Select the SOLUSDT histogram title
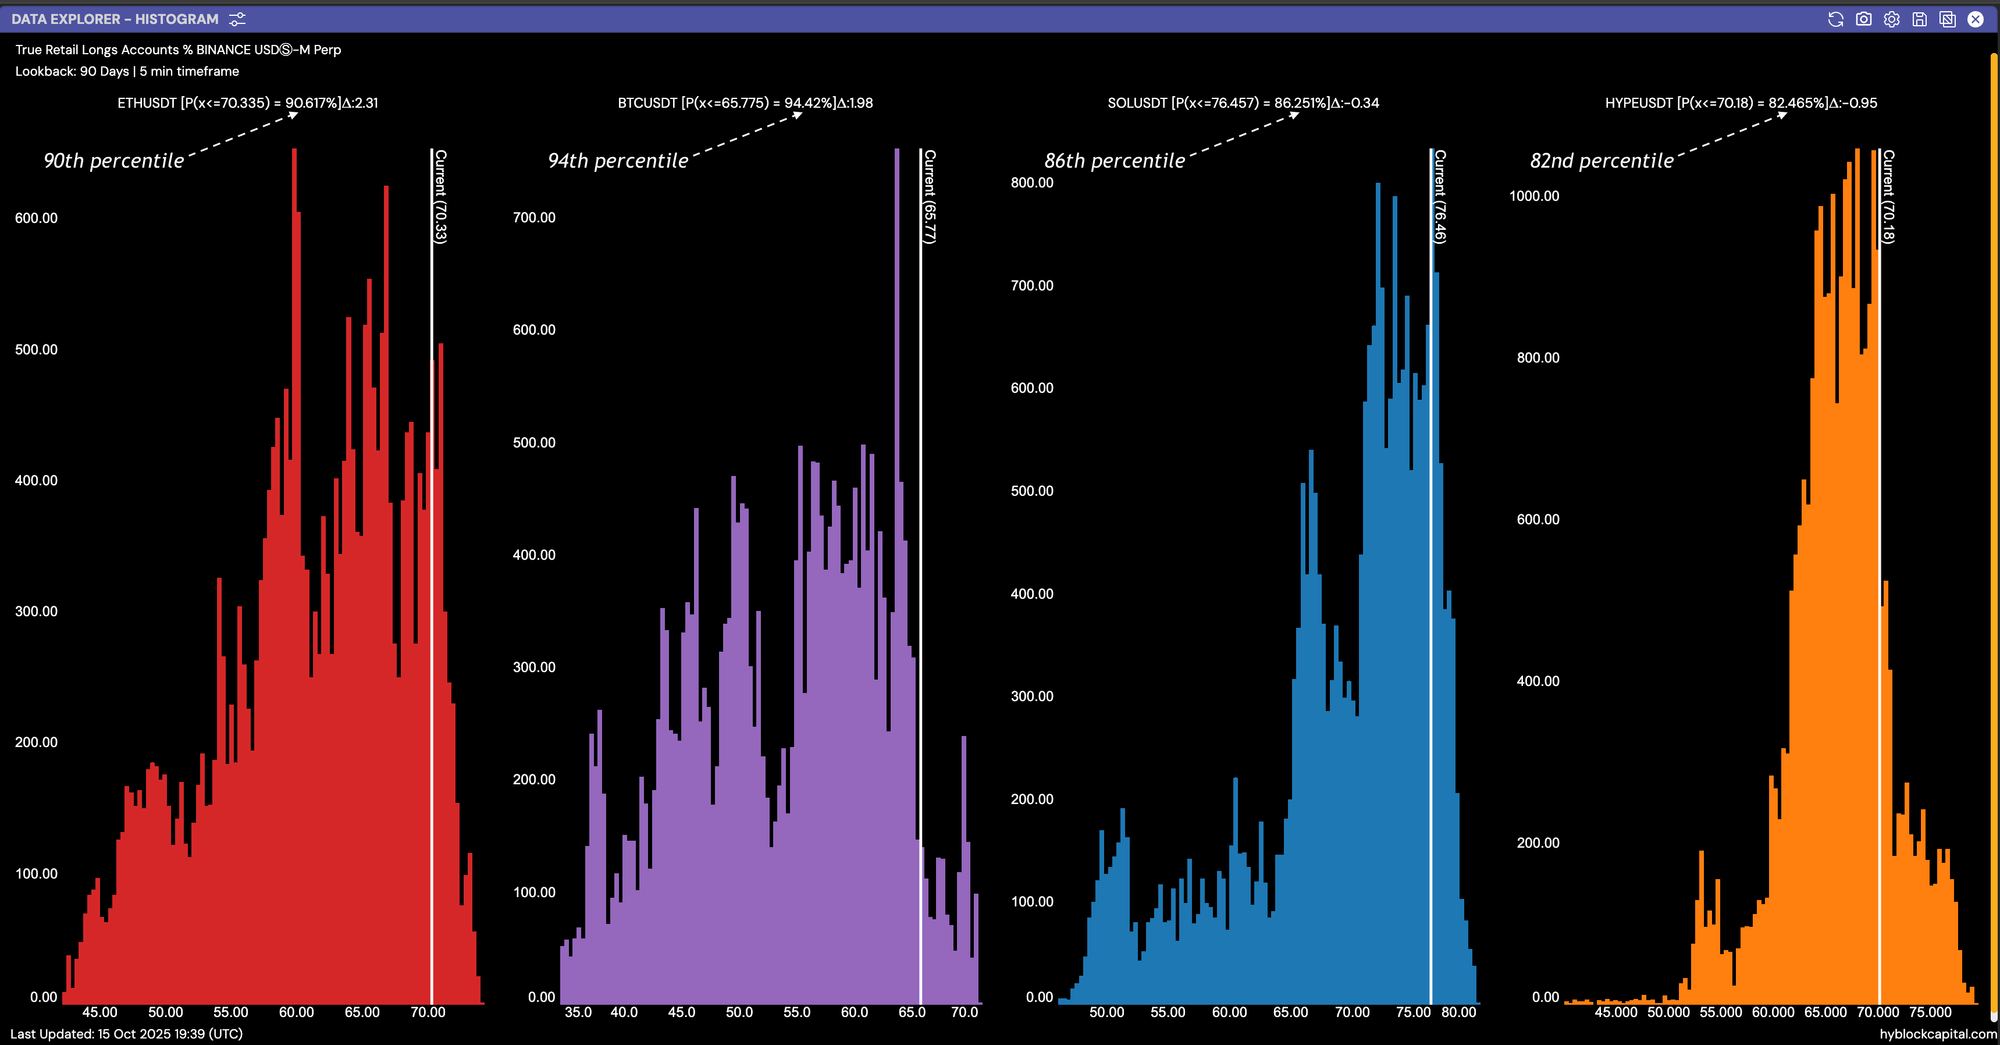Image resolution: width=2000 pixels, height=1045 pixels. tap(1243, 103)
